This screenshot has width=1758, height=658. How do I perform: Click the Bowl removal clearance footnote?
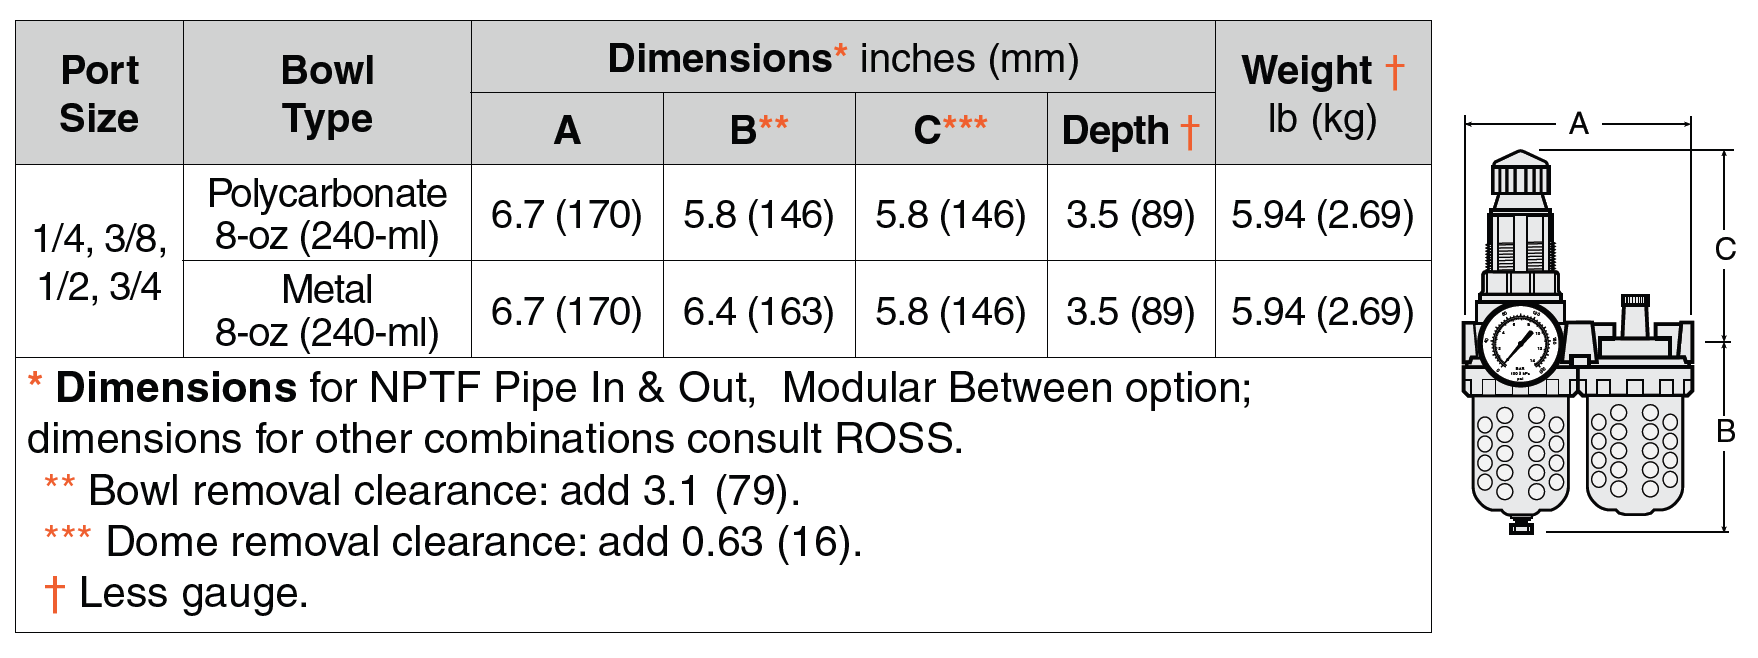pyautogui.click(x=422, y=490)
